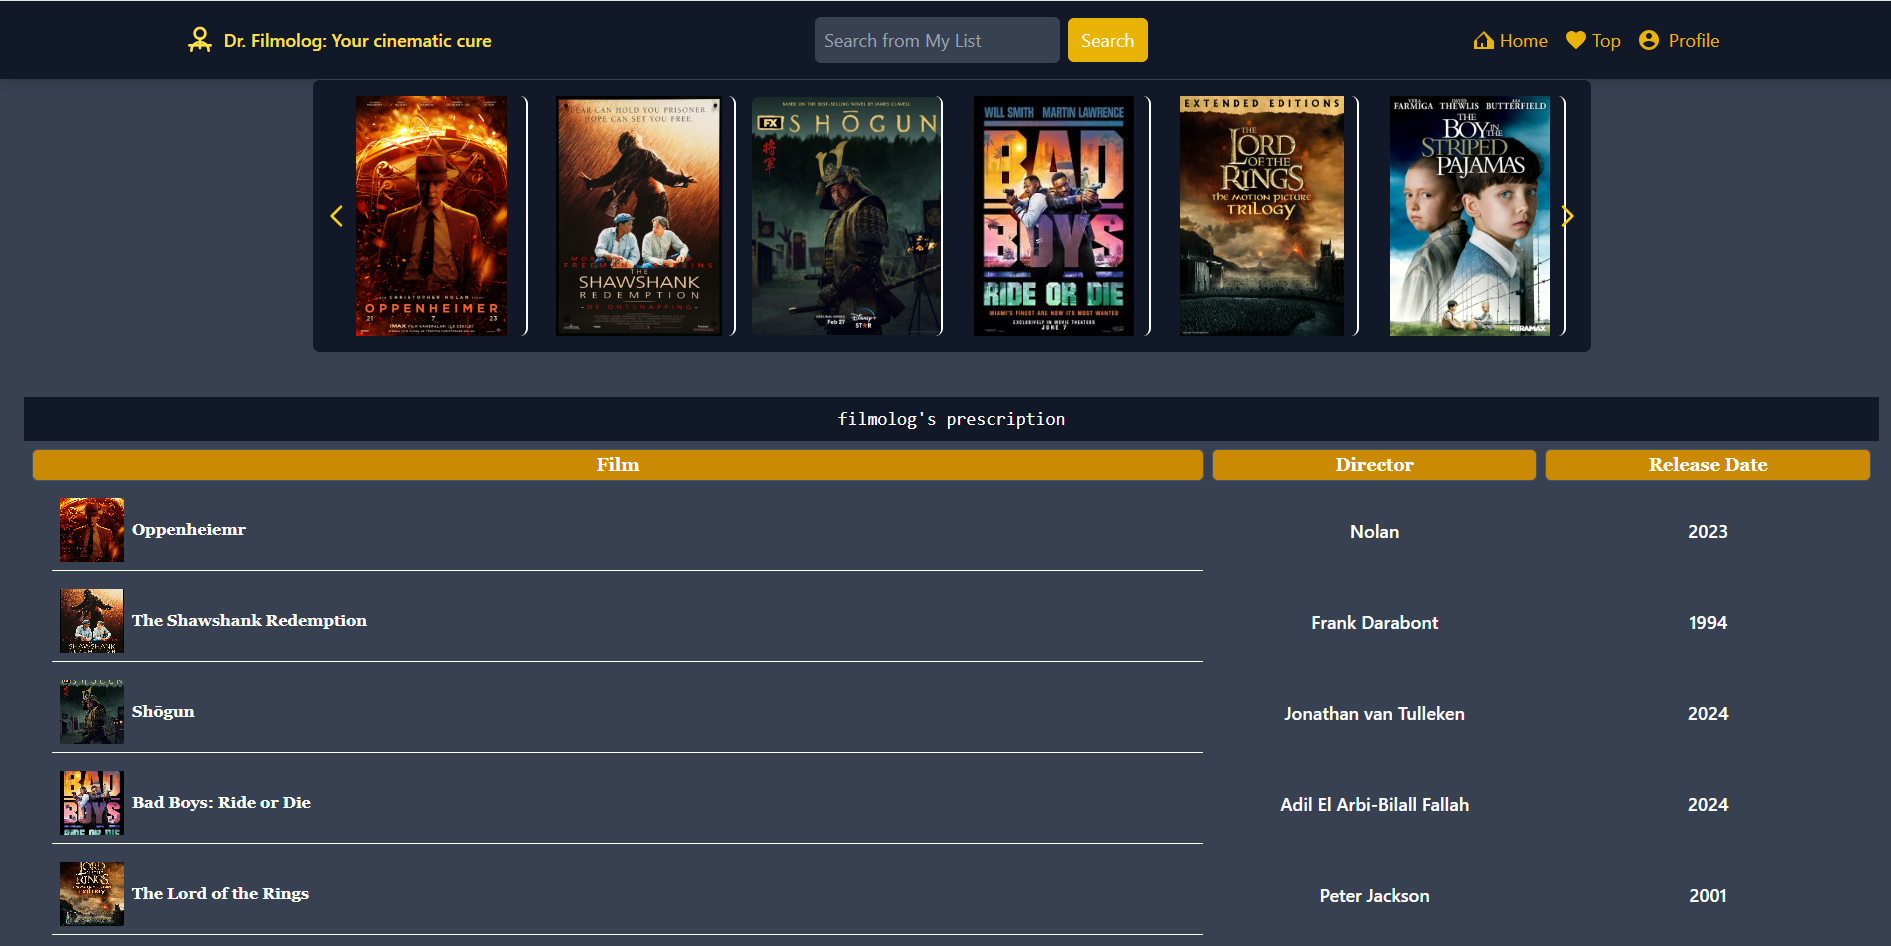Open the Oppenheimer poster in carousel

point(432,216)
